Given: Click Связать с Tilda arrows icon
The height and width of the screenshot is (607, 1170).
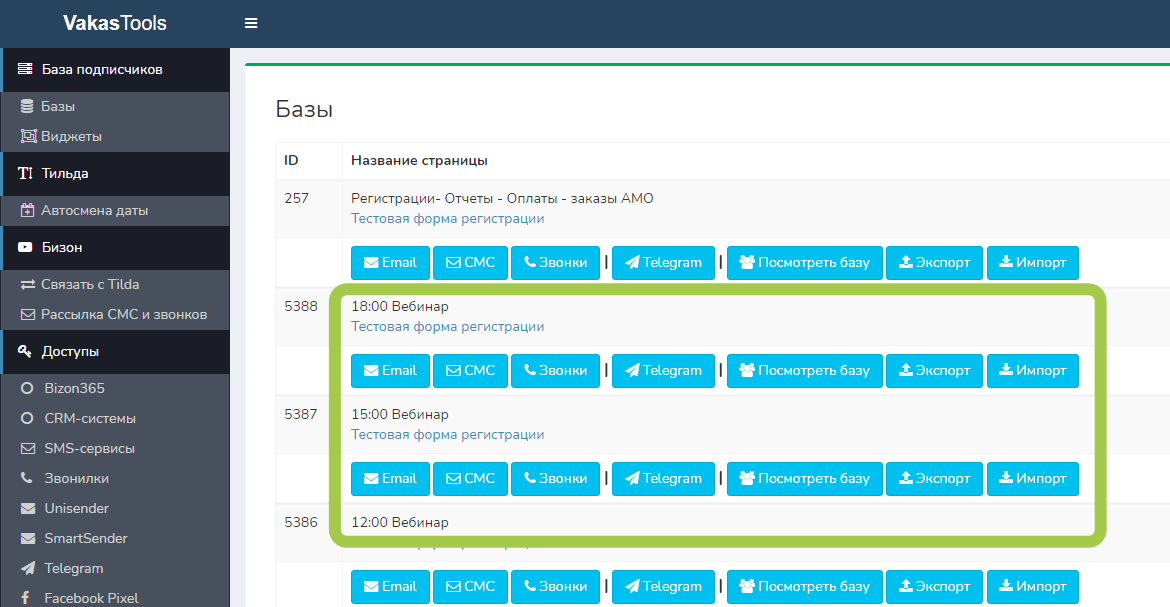Looking at the screenshot, I should (27, 285).
